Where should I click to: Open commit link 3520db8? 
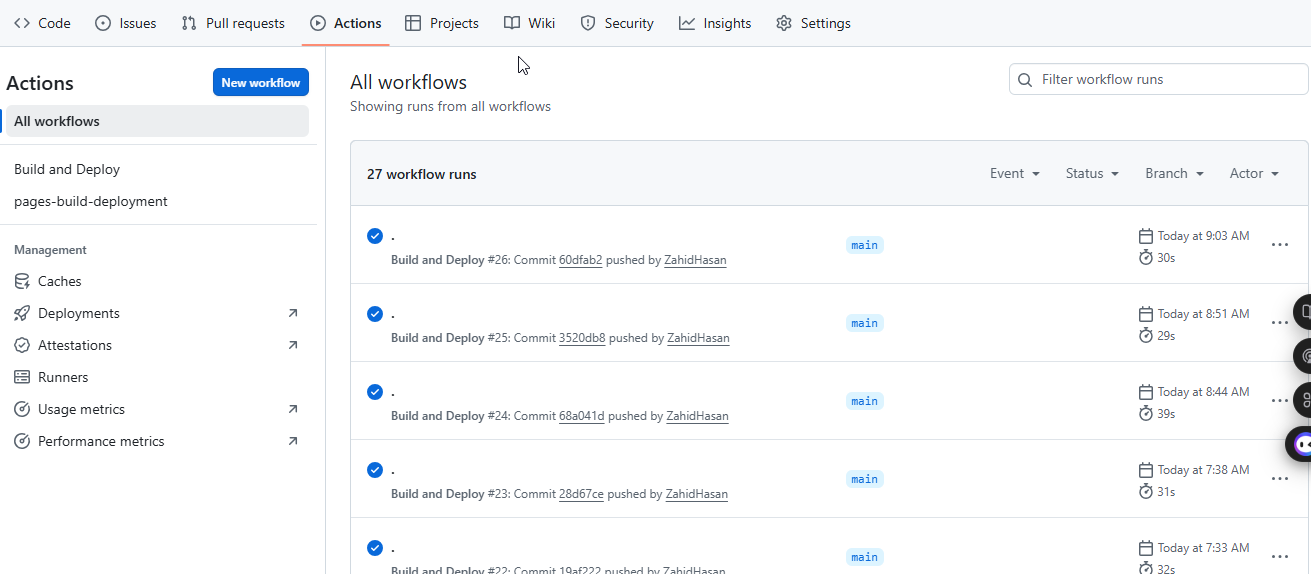tap(582, 338)
